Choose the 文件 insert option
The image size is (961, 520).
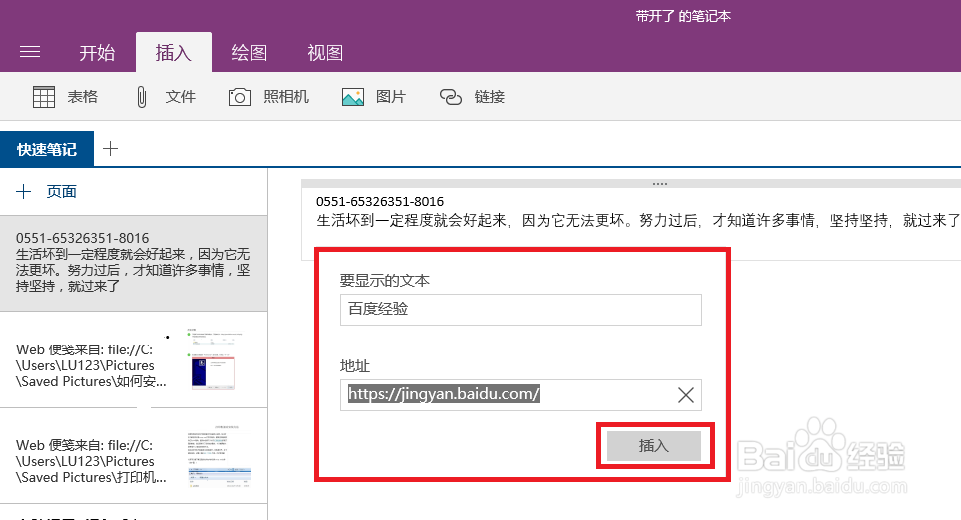click(180, 97)
